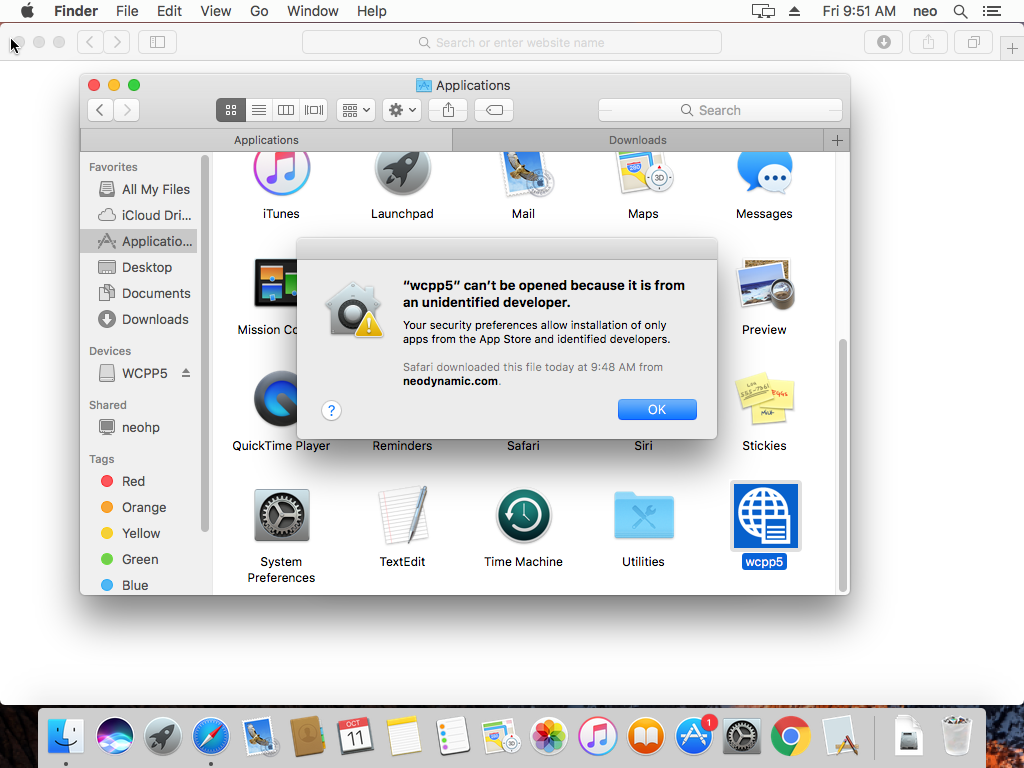Open App Store from the Dock

click(x=694, y=737)
